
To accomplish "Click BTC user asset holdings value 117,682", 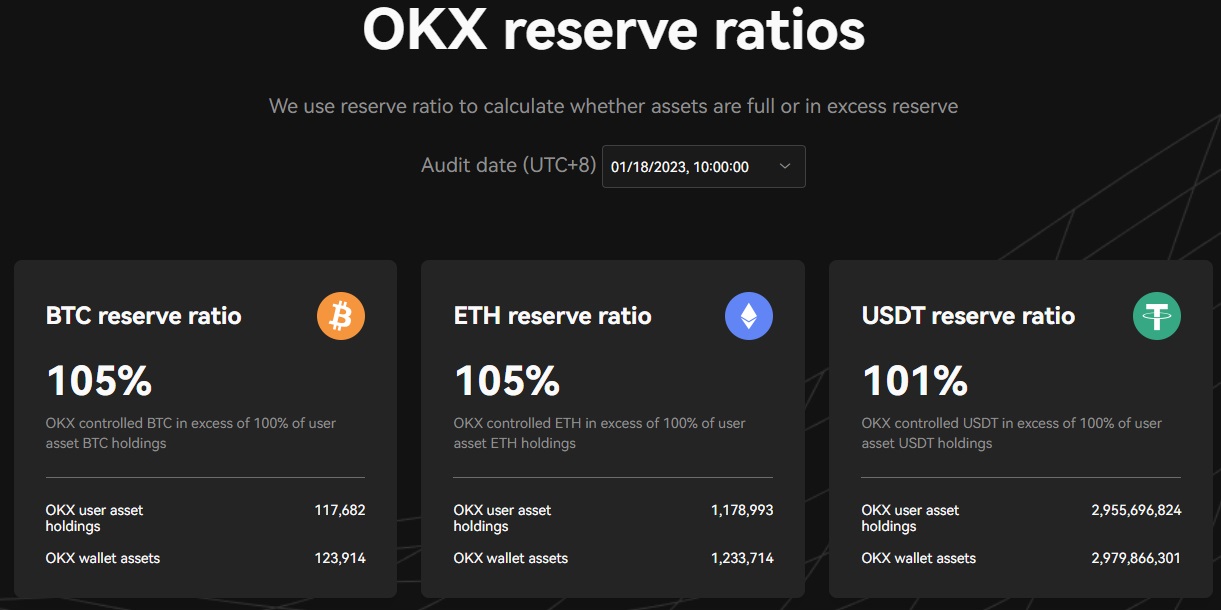I will pos(340,510).
